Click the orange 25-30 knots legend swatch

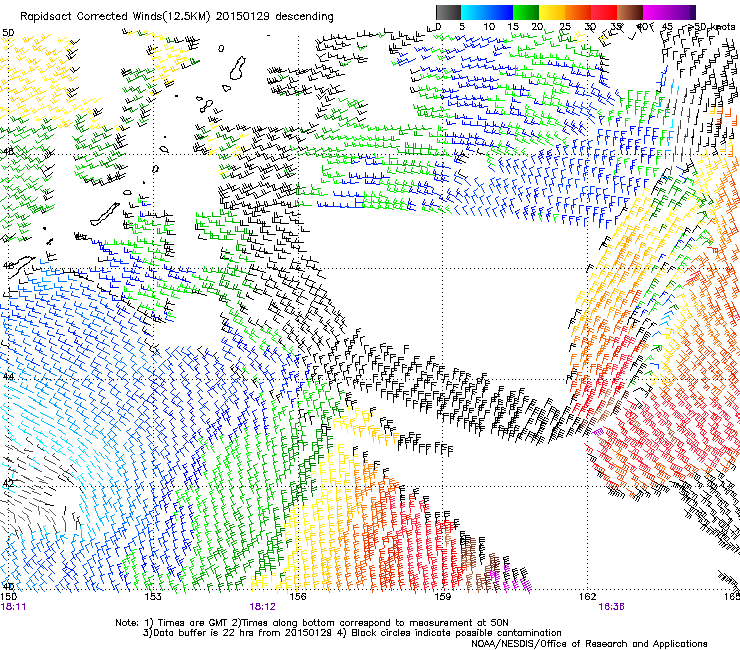[578, 12]
